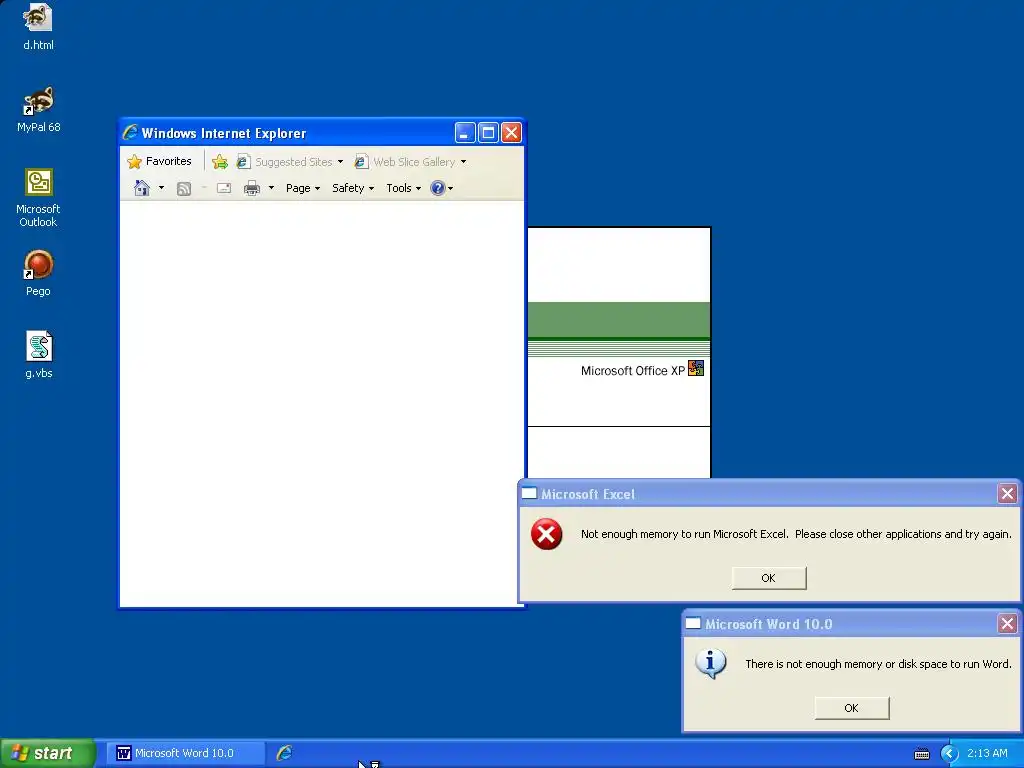Image resolution: width=1024 pixels, height=768 pixels.
Task: Expand Print options dropdown arrow
Action: point(271,188)
